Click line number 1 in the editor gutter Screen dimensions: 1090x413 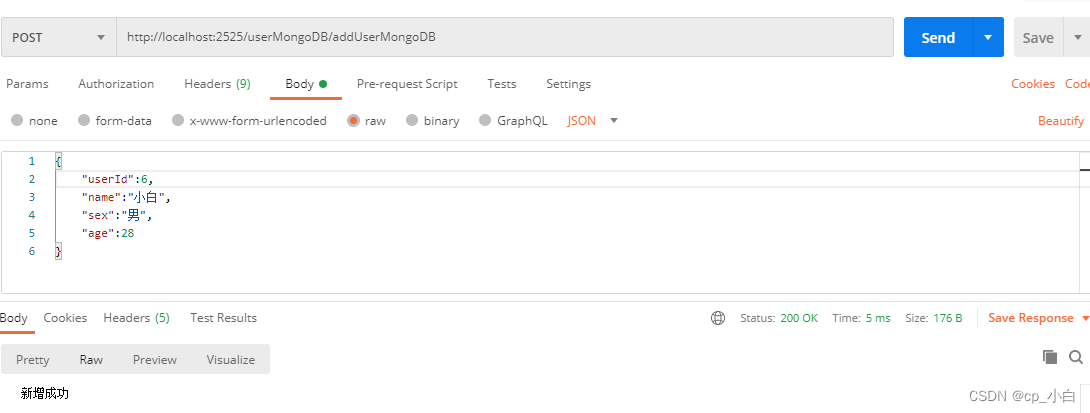tap(31, 161)
